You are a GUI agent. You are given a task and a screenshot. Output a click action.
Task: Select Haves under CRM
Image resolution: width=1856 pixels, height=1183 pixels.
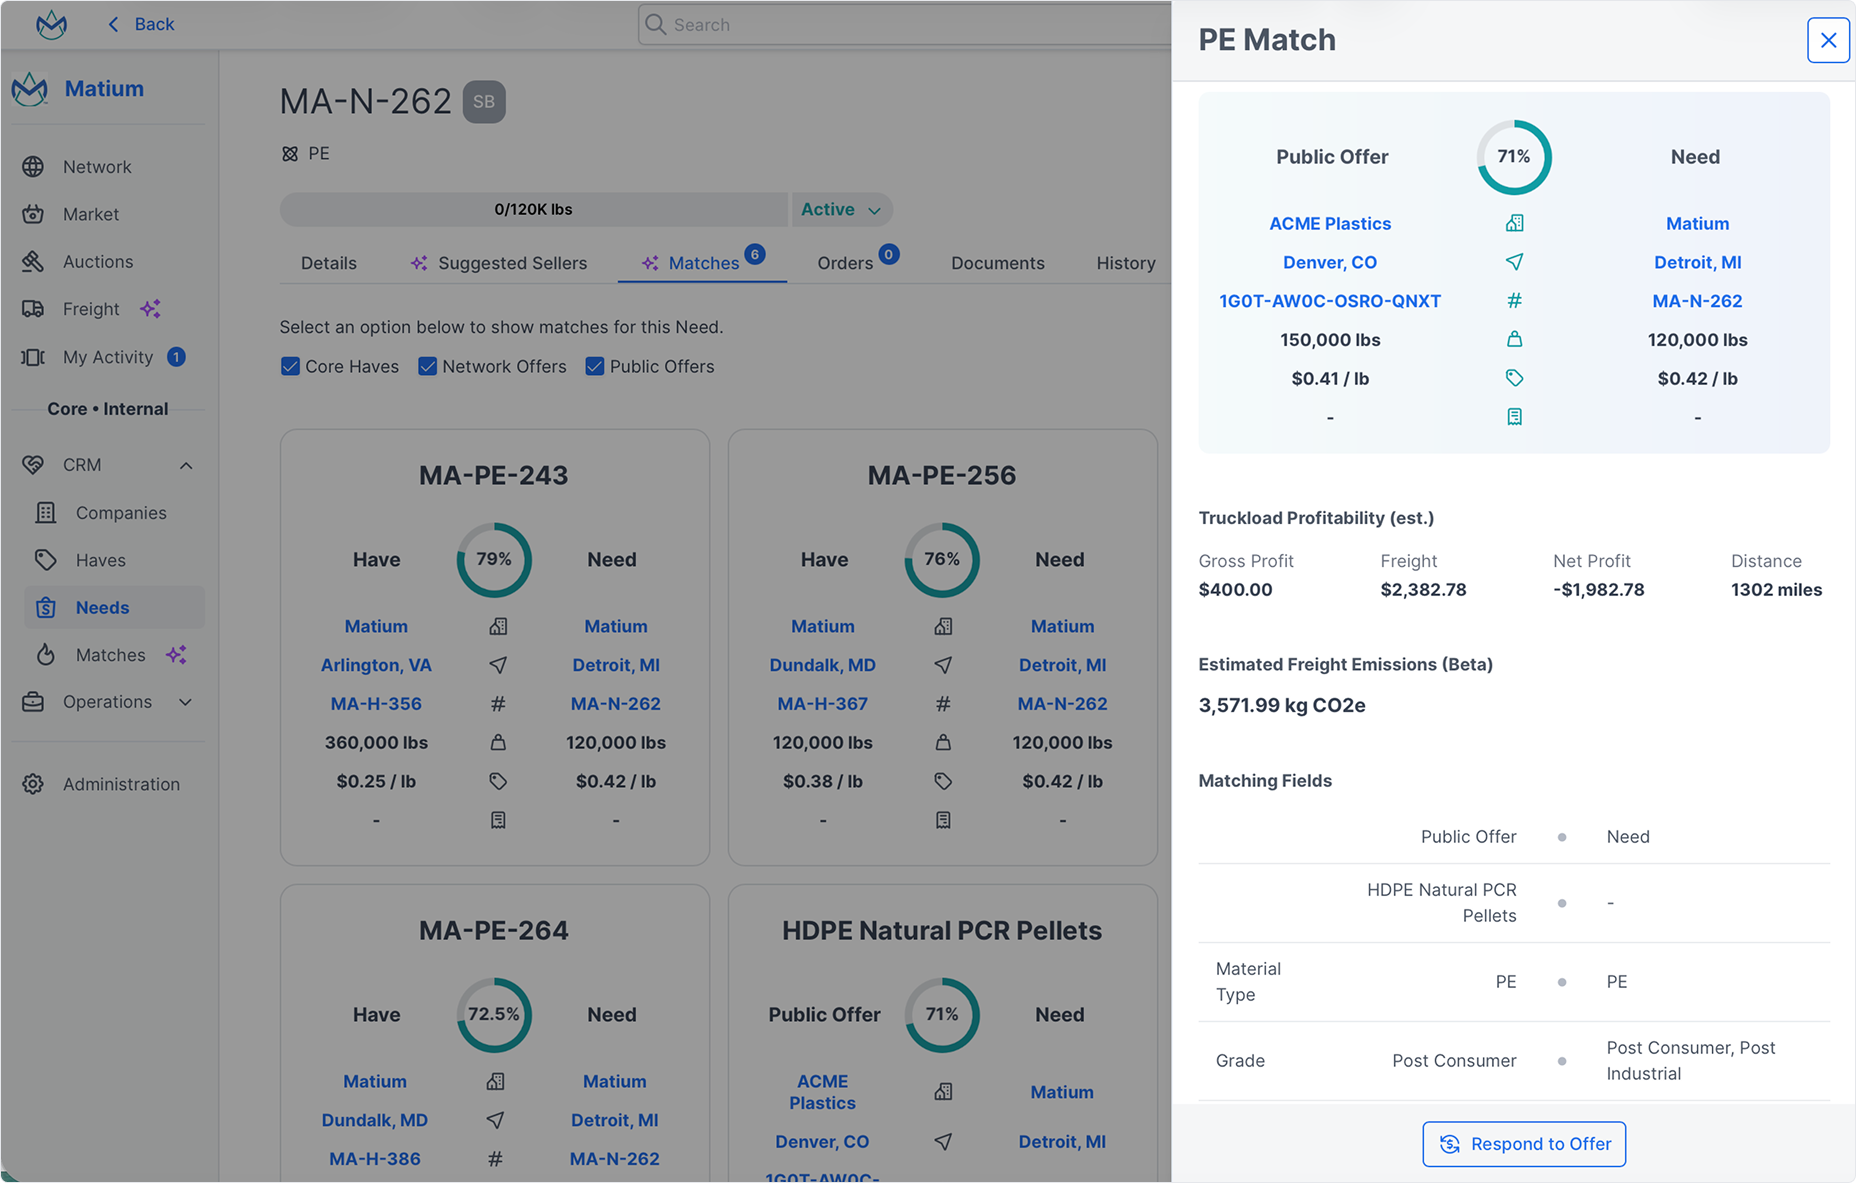(x=100, y=560)
